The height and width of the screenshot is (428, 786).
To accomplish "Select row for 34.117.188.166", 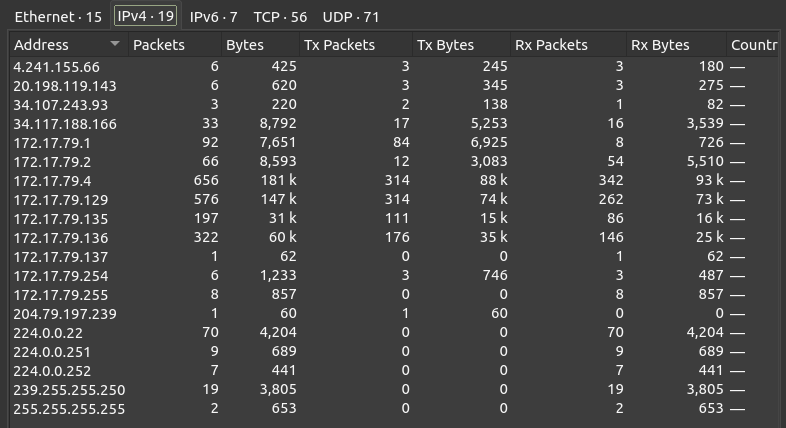I will 65,124.
